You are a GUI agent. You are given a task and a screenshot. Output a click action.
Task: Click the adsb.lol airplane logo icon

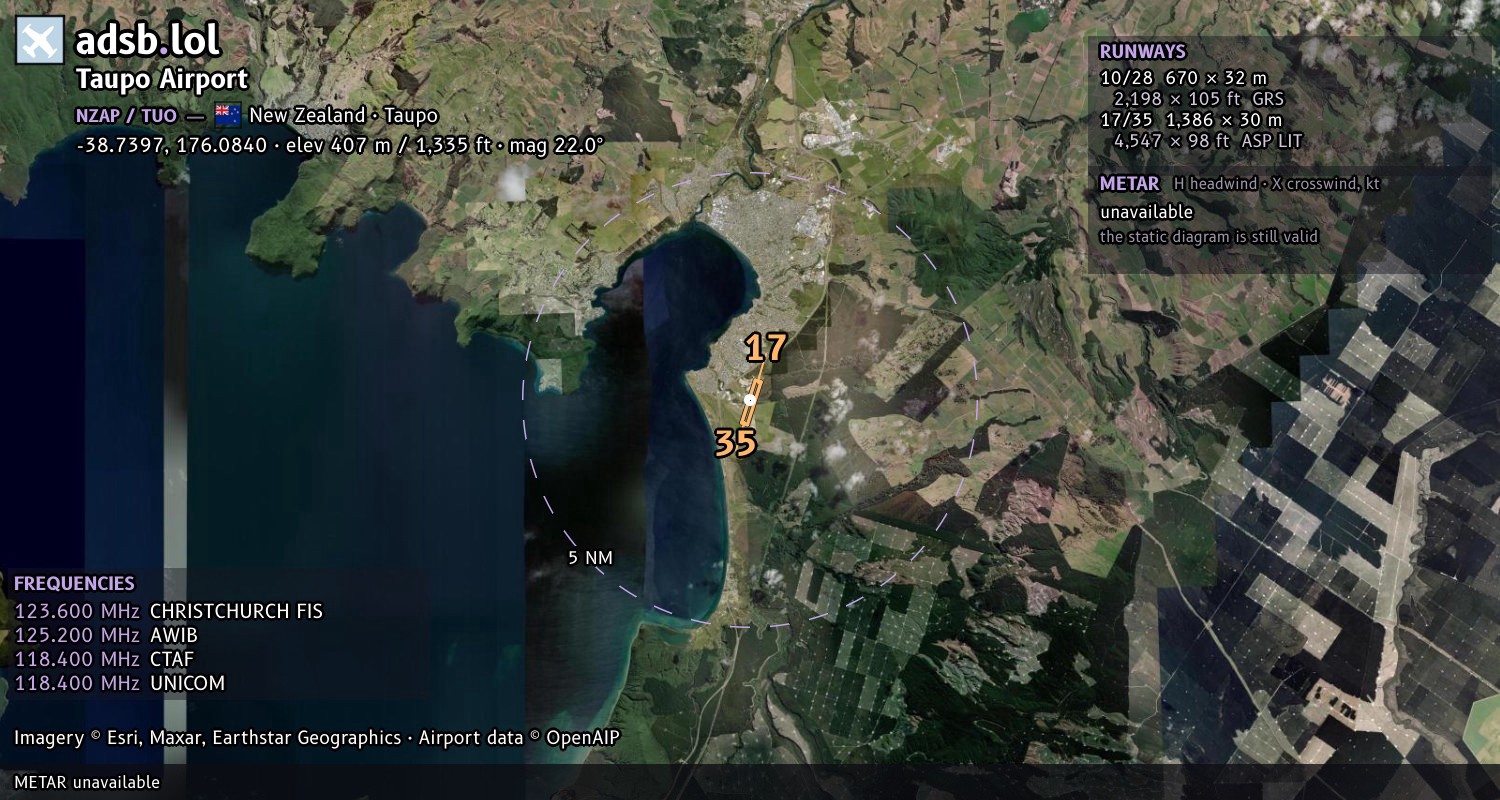(x=40, y=41)
